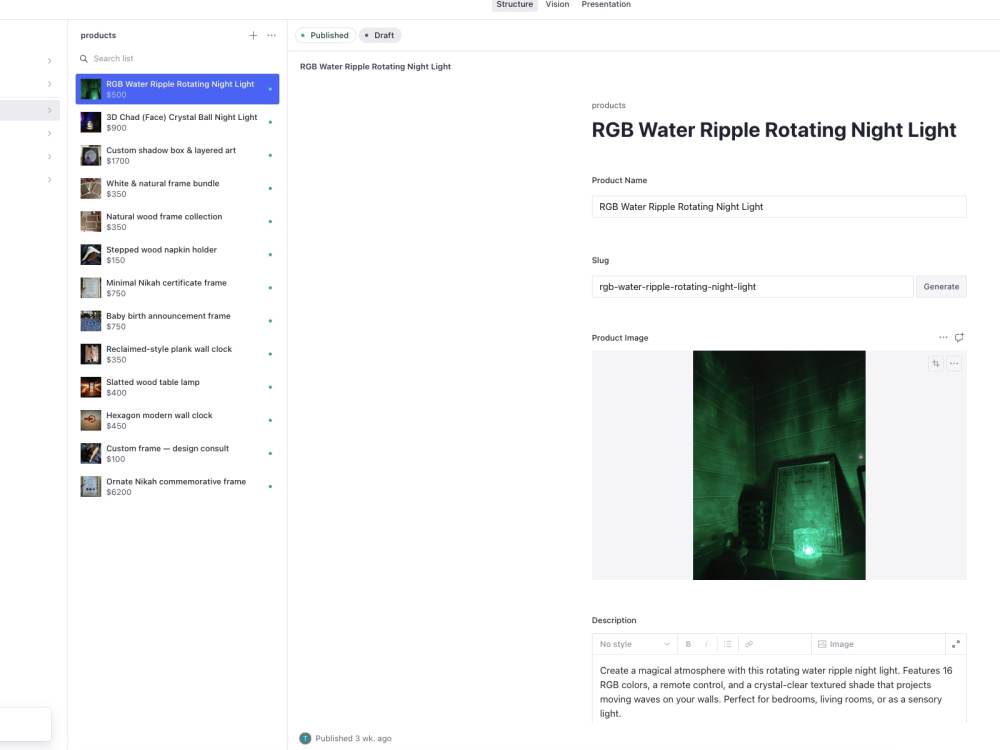Select the Draft version chip
The width and height of the screenshot is (1000, 750).
pos(379,35)
